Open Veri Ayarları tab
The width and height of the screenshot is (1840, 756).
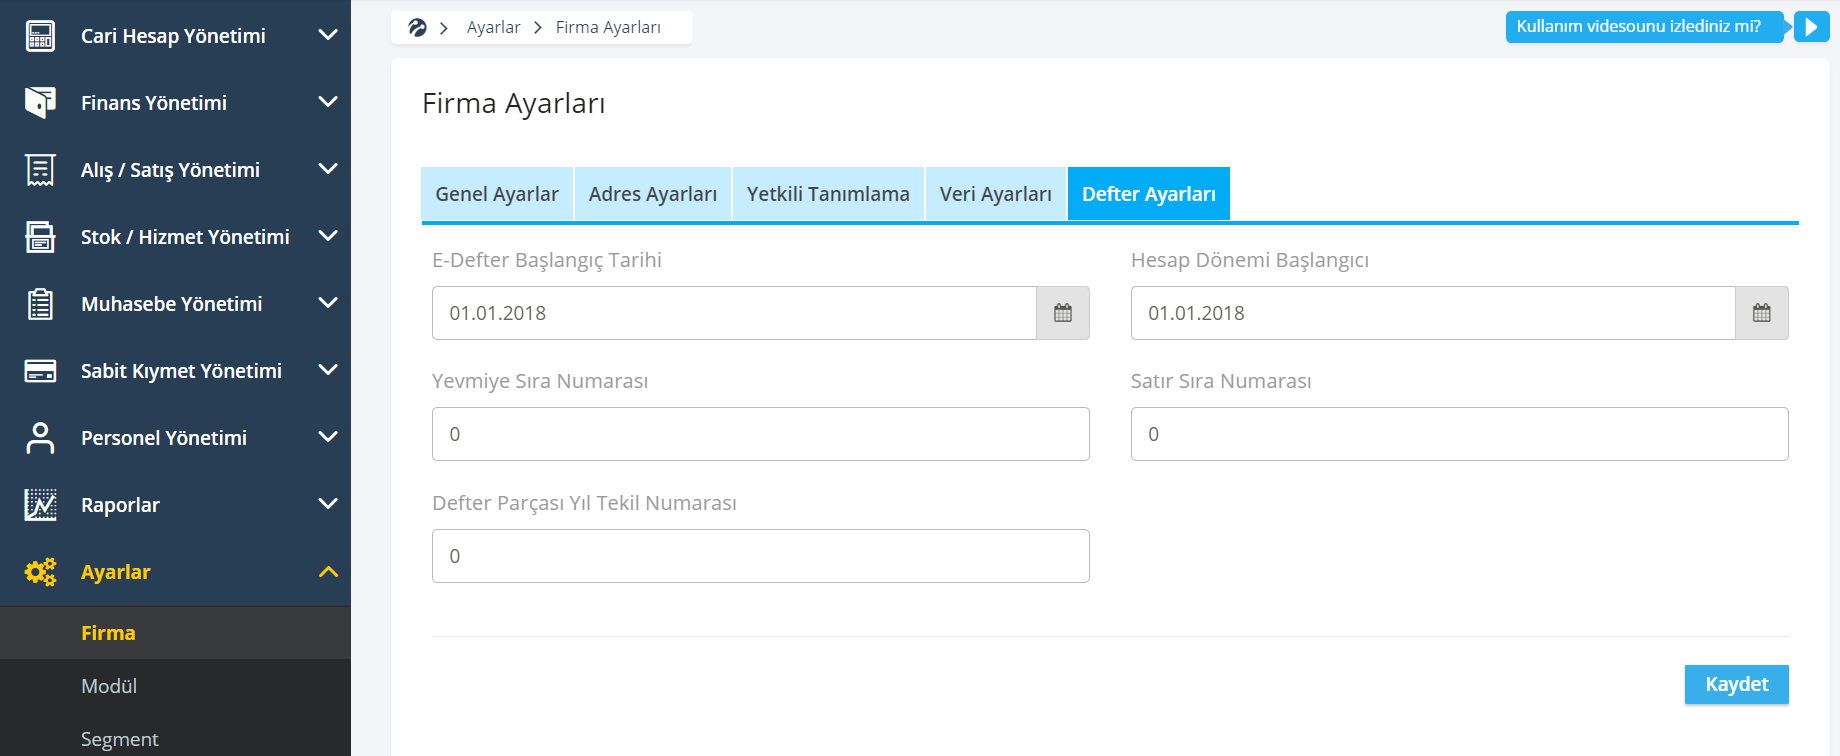click(996, 194)
